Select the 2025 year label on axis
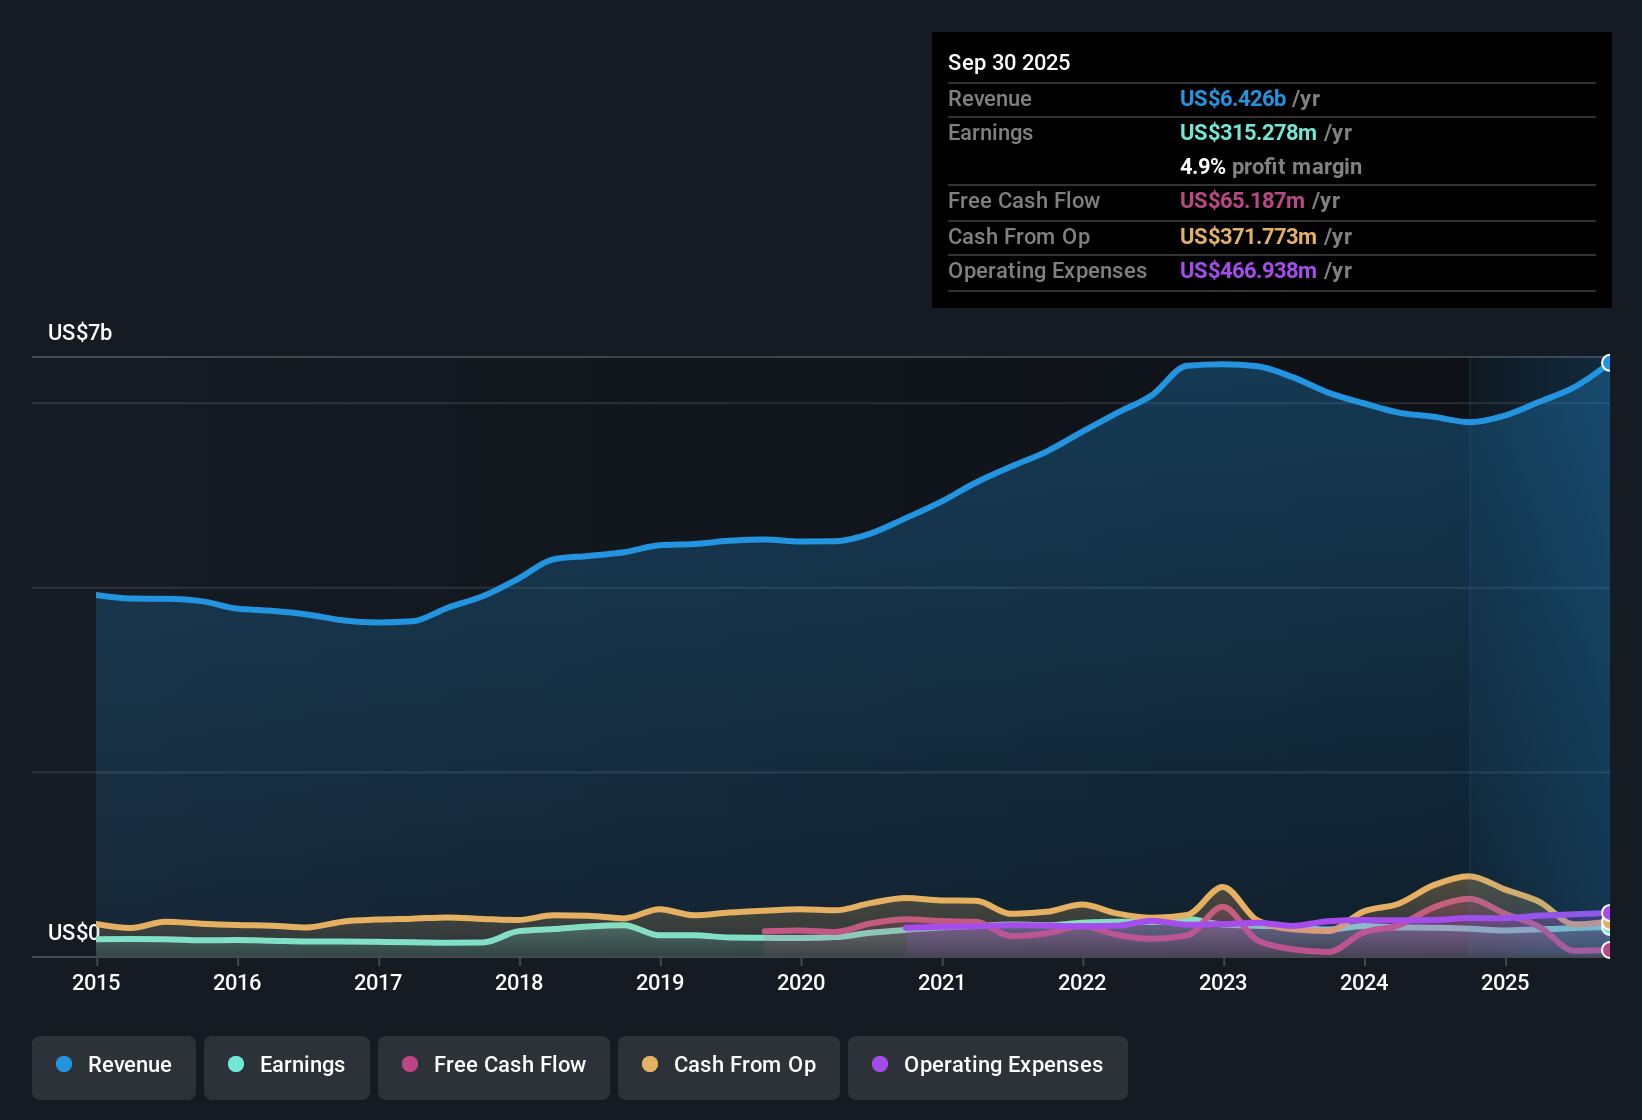This screenshot has width=1642, height=1120. click(1506, 983)
